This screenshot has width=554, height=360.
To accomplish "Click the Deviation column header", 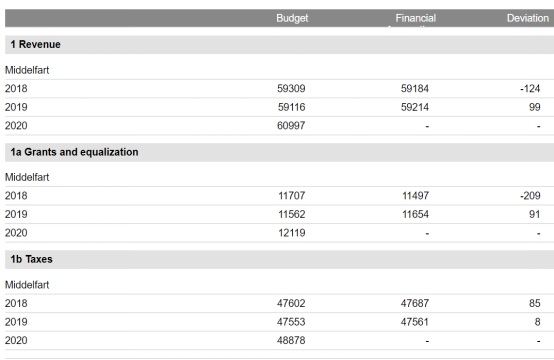I will 528,18.
